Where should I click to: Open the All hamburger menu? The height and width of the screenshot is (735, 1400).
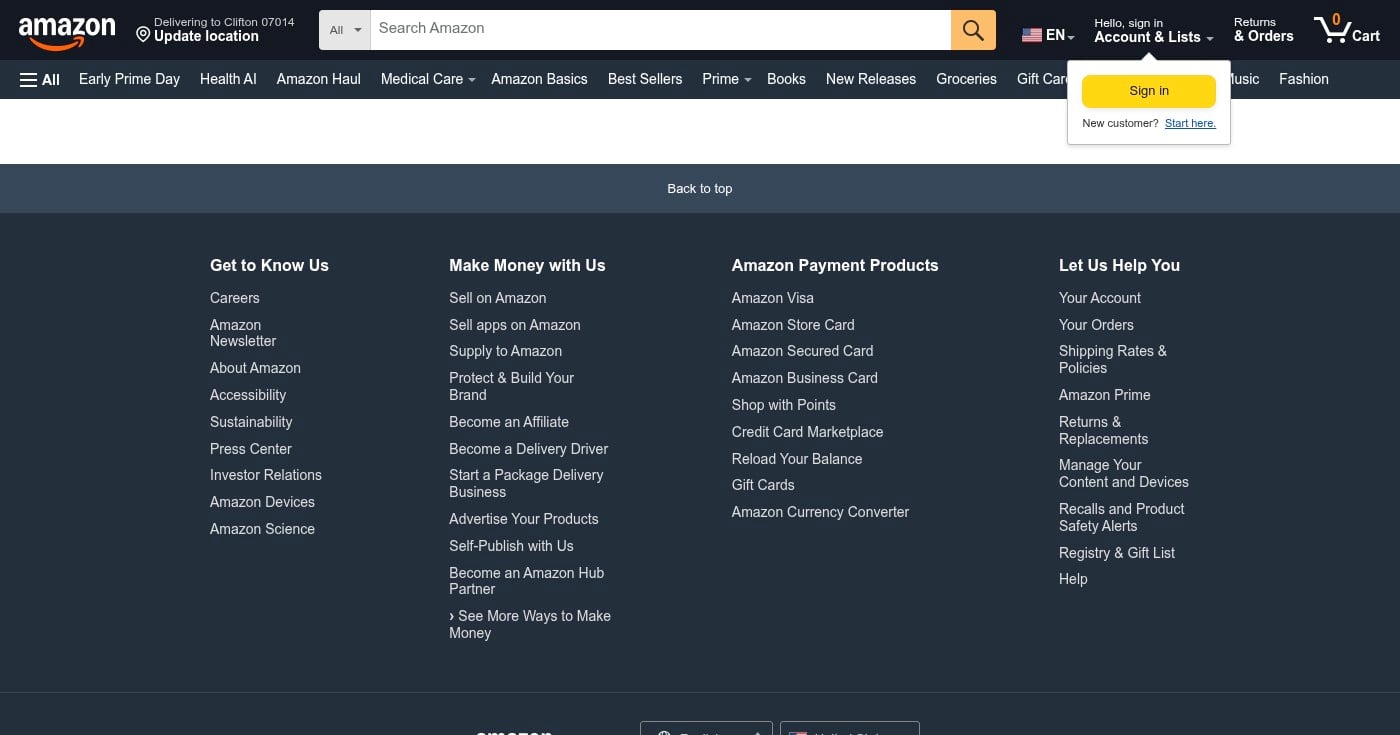[40, 79]
